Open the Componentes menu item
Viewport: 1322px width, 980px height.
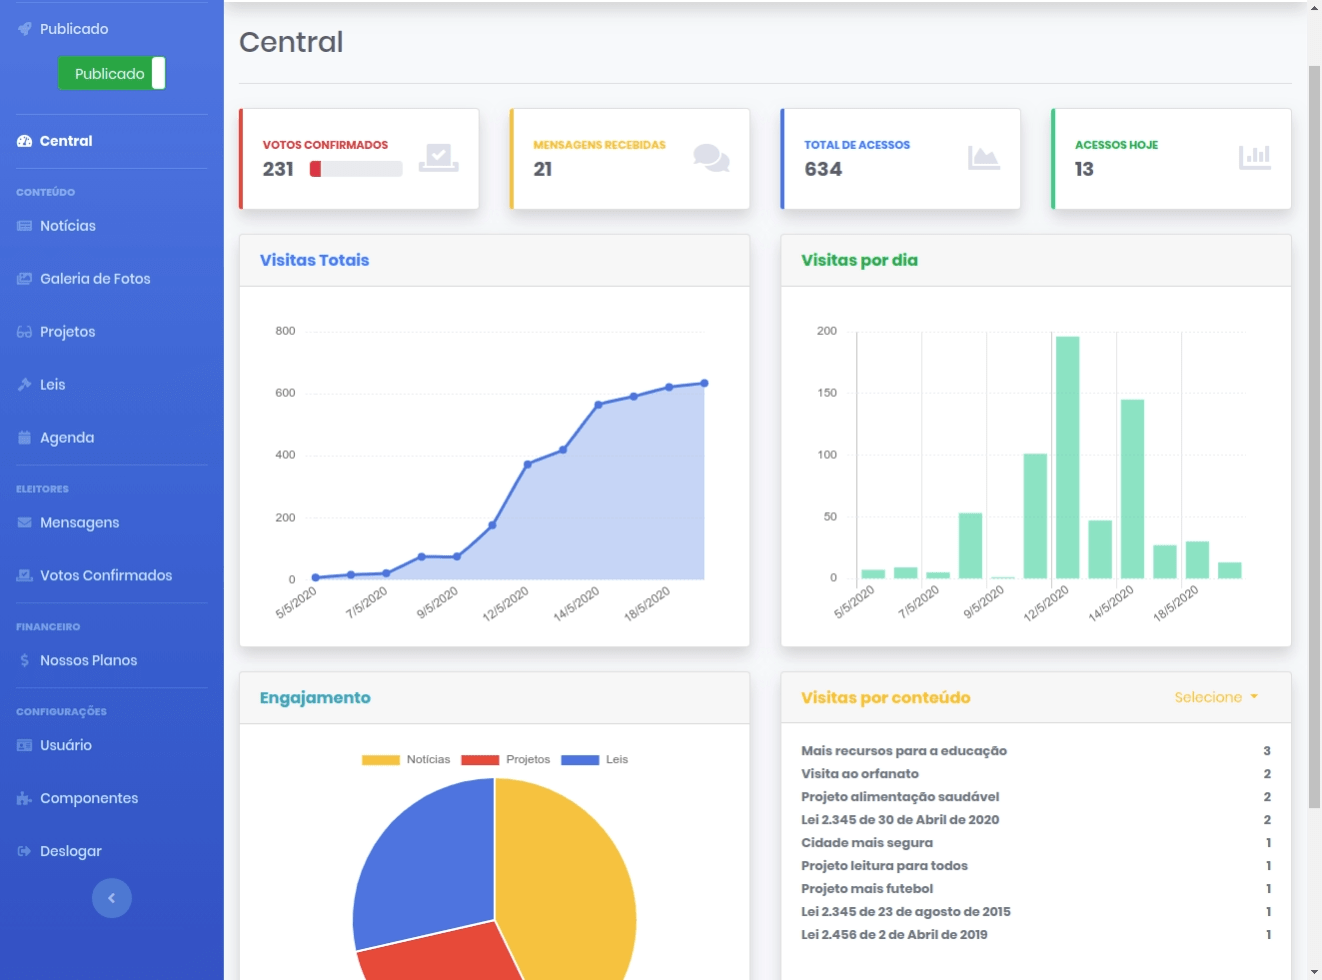(88, 799)
